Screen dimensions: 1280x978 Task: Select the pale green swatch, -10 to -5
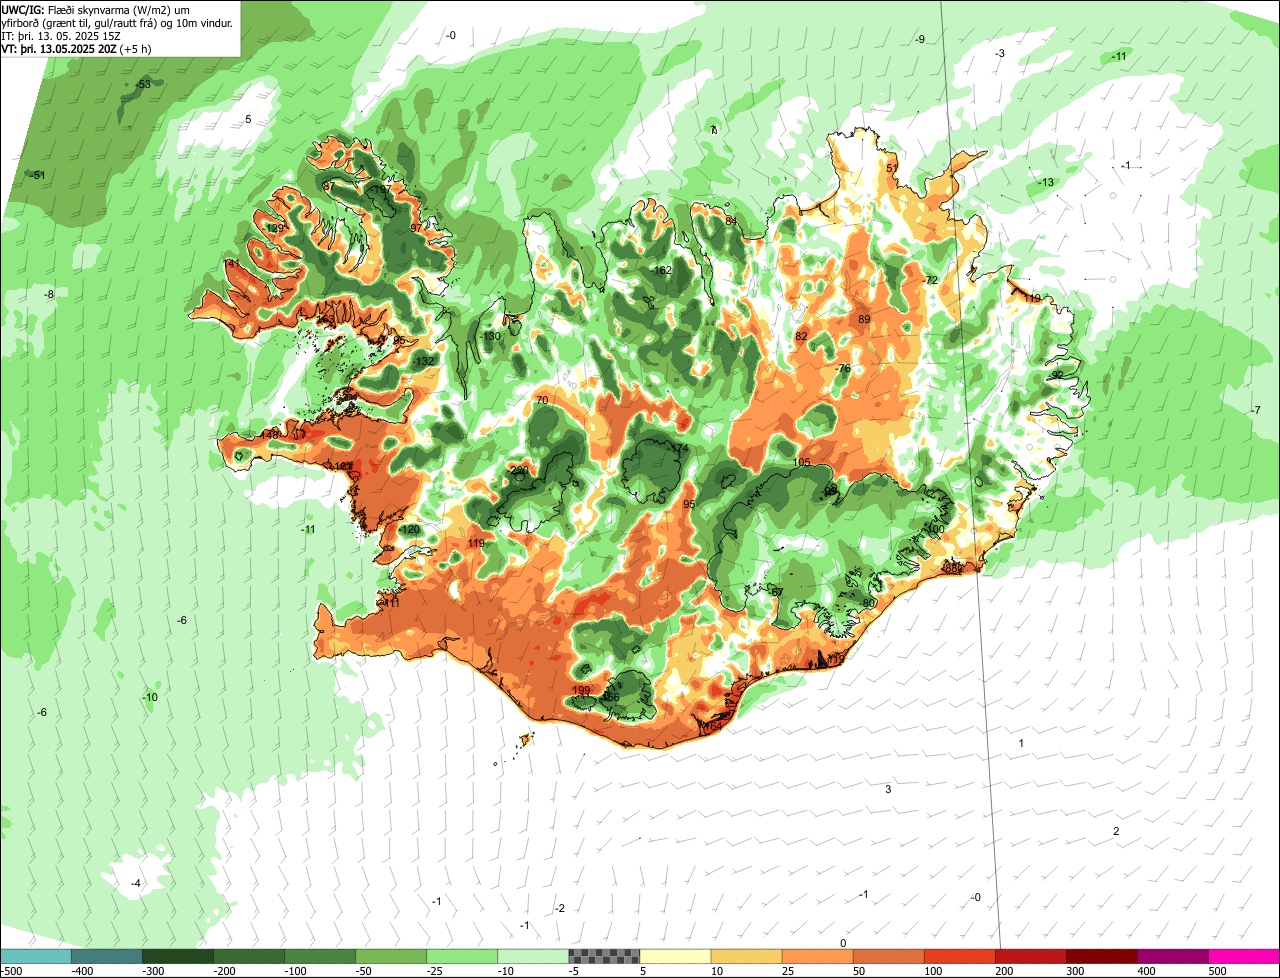pyautogui.click(x=533, y=956)
